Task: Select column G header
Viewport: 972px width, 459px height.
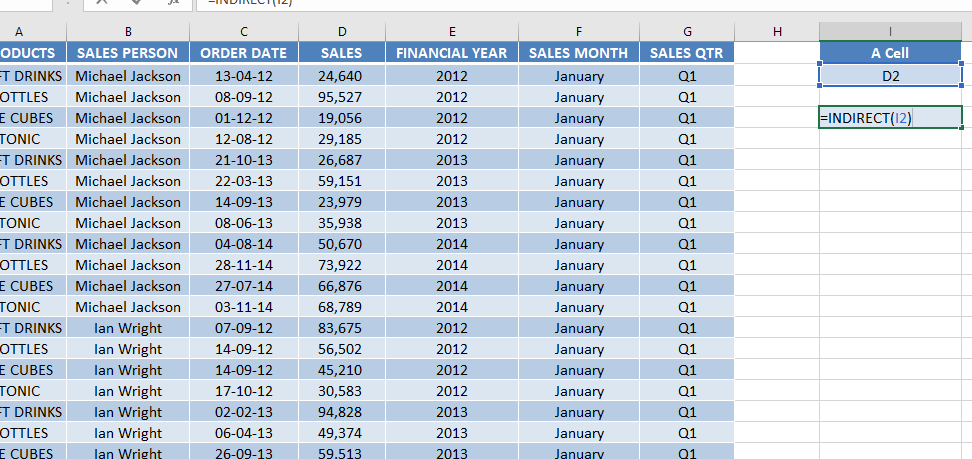Action: tap(687, 32)
